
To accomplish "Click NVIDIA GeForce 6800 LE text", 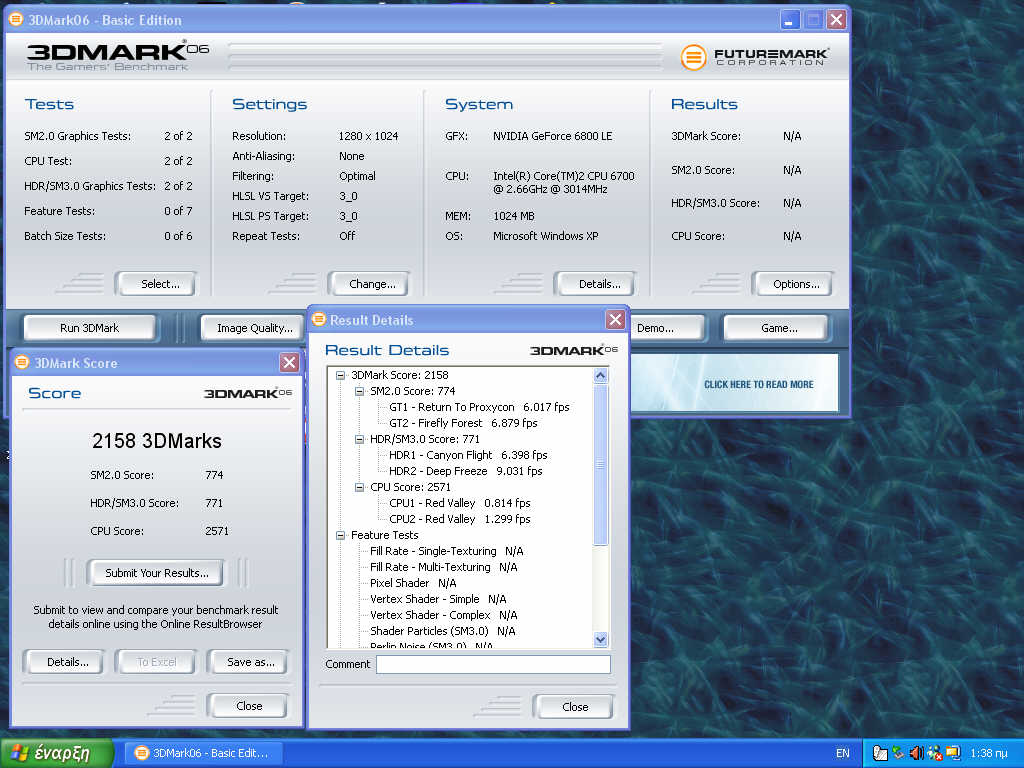I will click(x=552, y=136).
